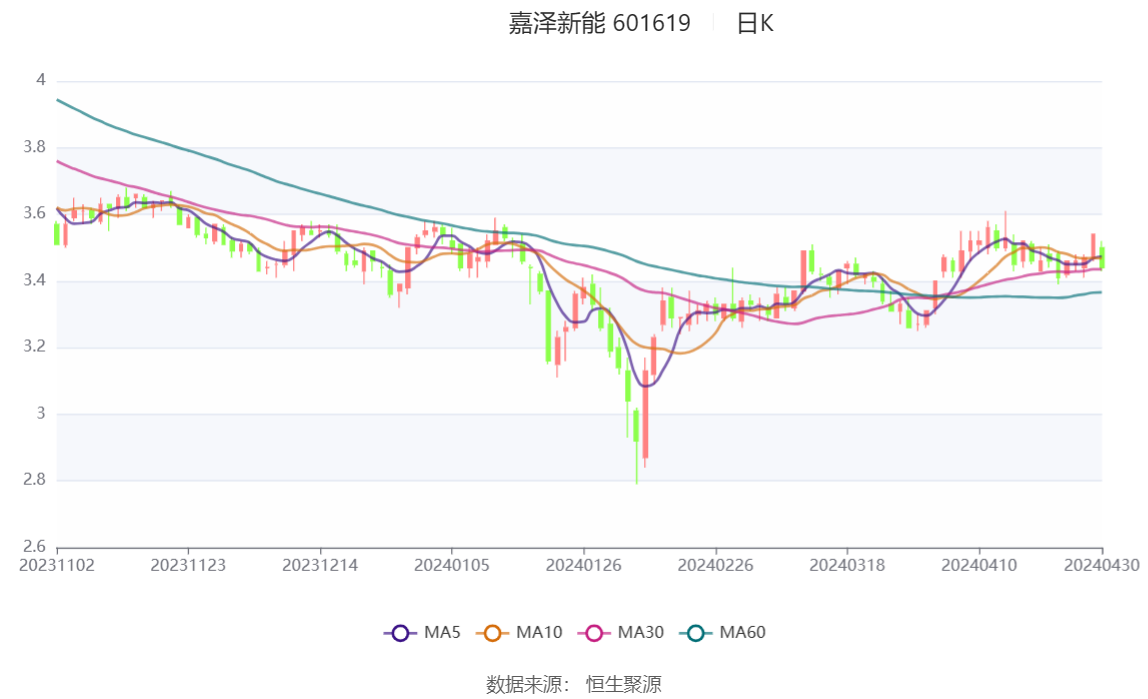Click the 20240430 end date label
This screenshot has height=699, width=1148.
pos(1102,565)
